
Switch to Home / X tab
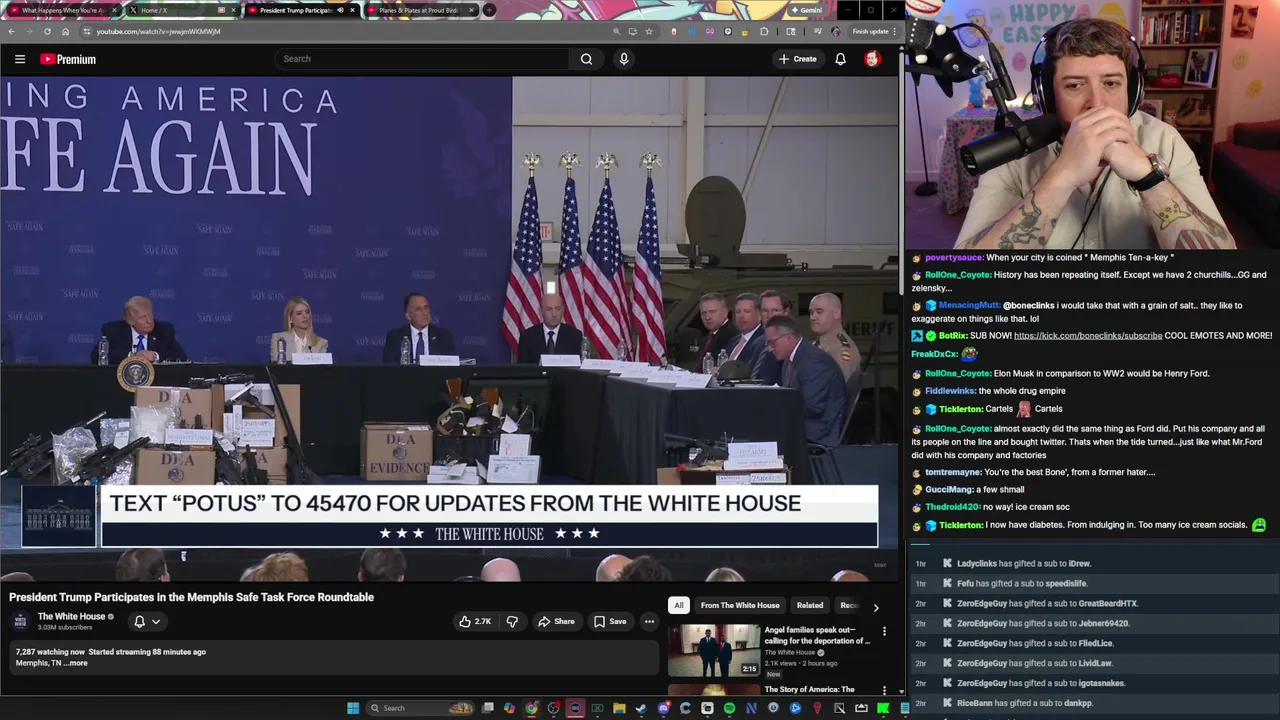point(182,10)
